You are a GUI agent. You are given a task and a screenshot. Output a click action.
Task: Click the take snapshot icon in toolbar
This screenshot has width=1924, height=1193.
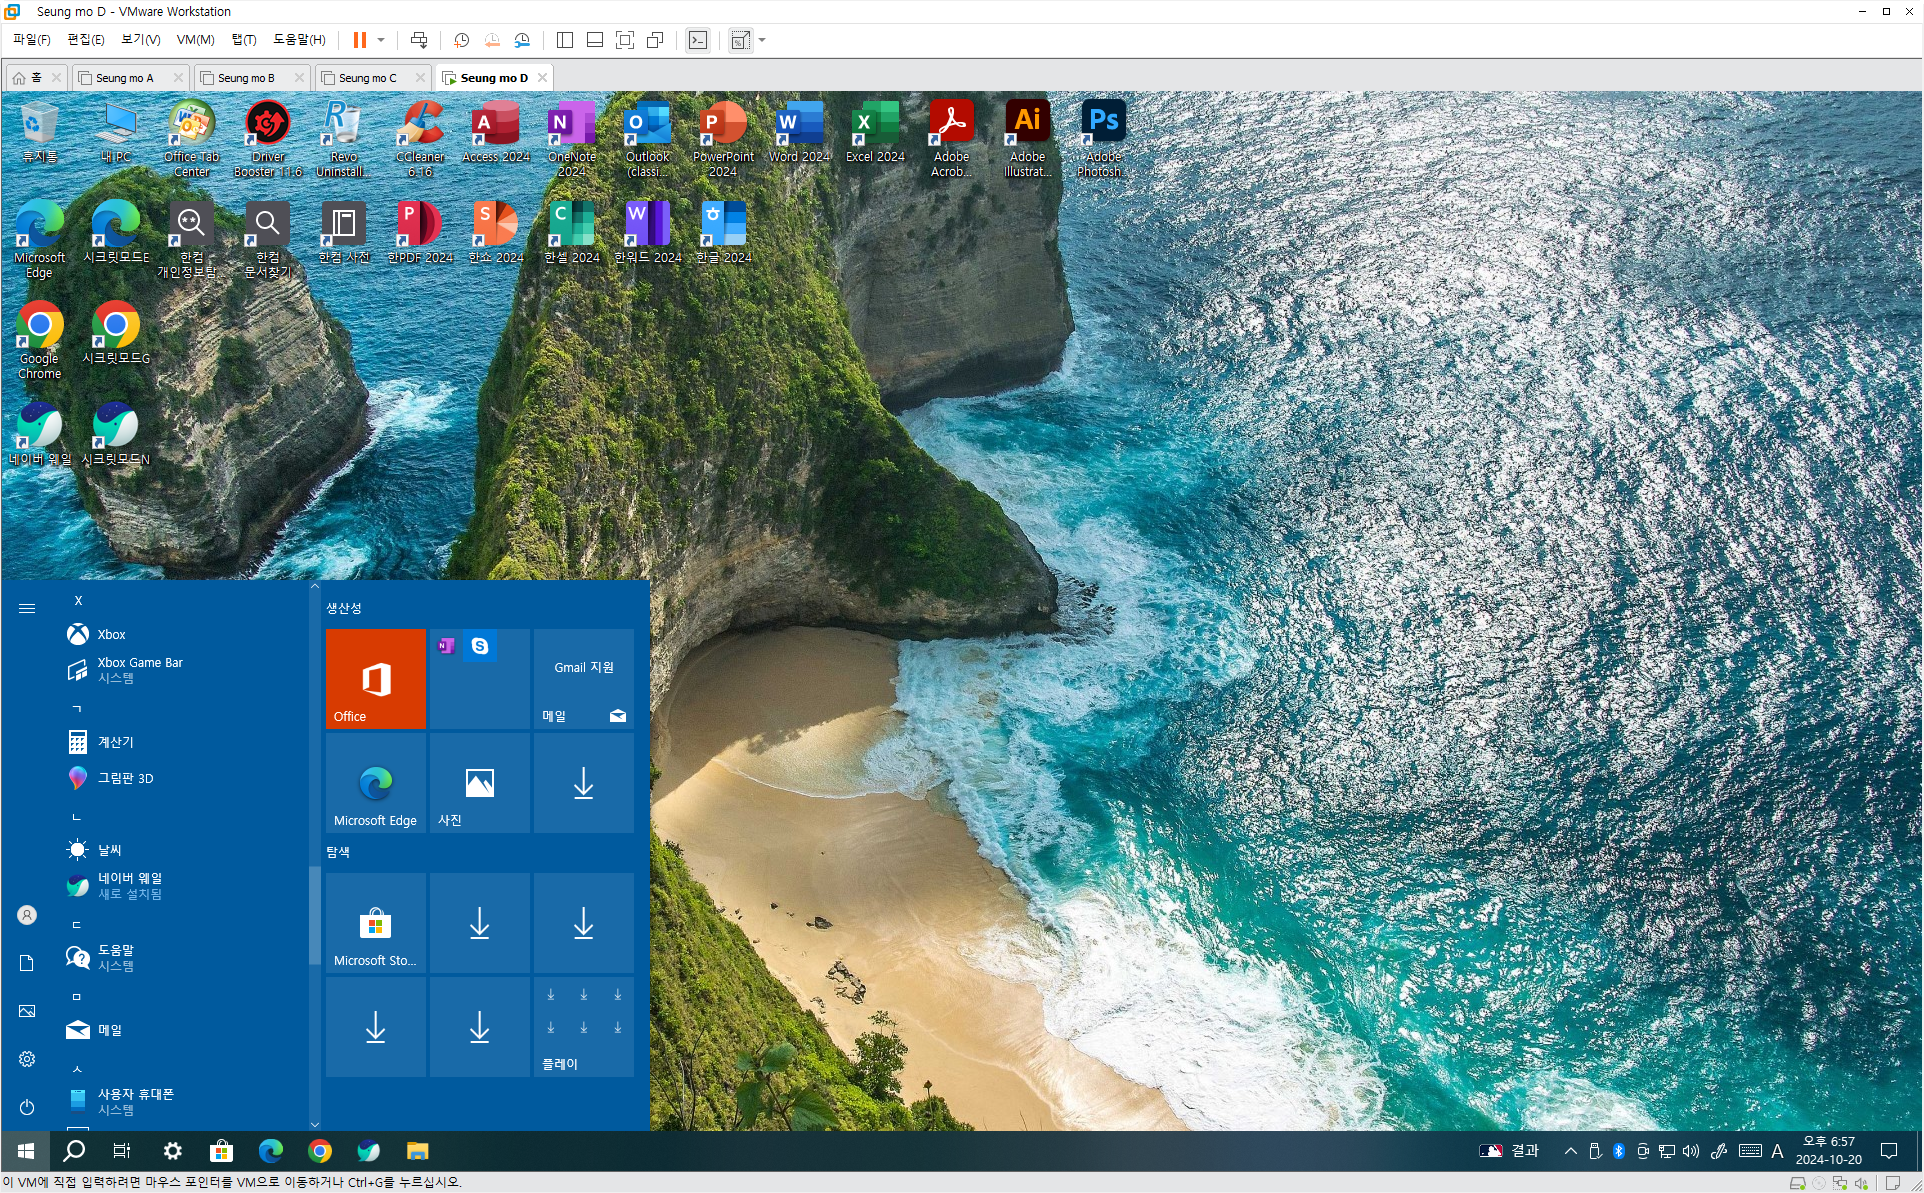461,40
